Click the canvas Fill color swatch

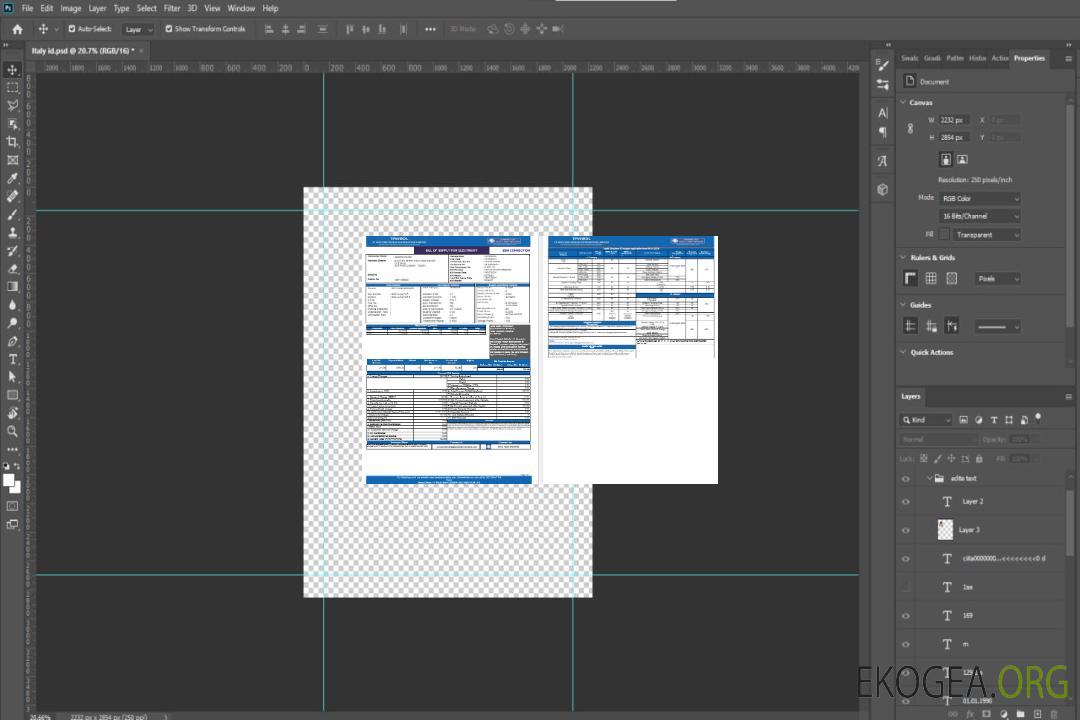[x=944, y=234]
